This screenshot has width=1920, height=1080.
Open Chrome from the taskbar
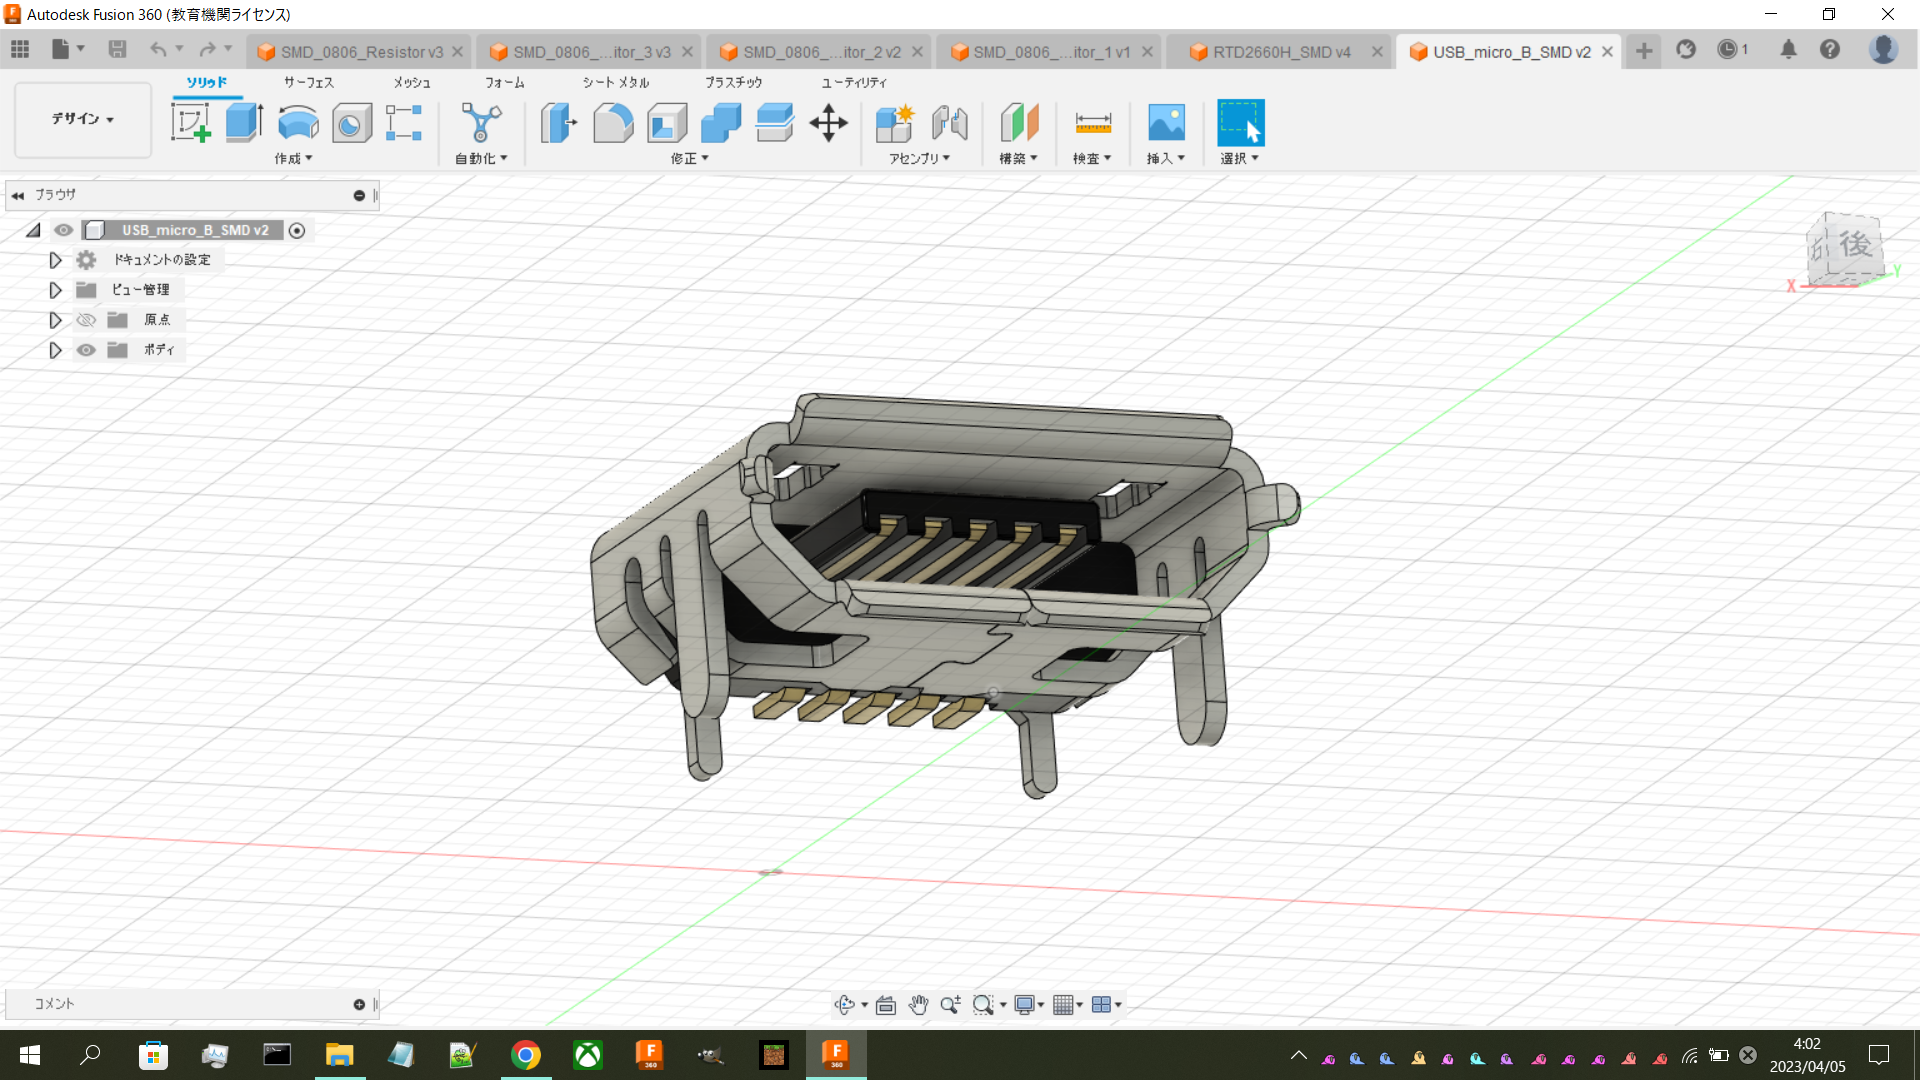click(526, 1055)
